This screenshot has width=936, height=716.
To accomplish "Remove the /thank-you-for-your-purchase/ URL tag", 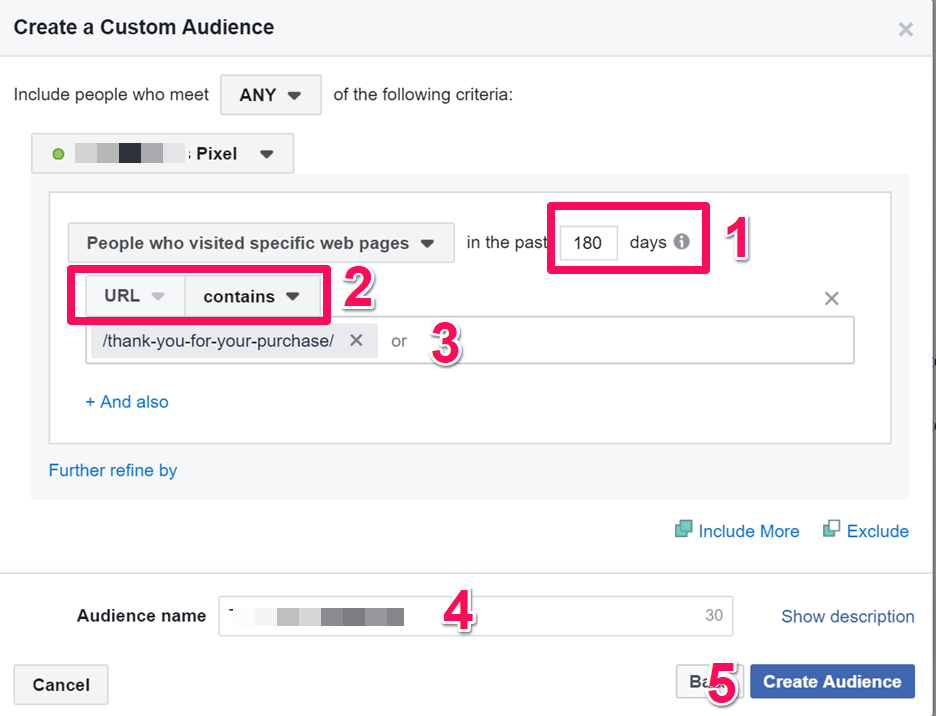I will coord(357,340).
